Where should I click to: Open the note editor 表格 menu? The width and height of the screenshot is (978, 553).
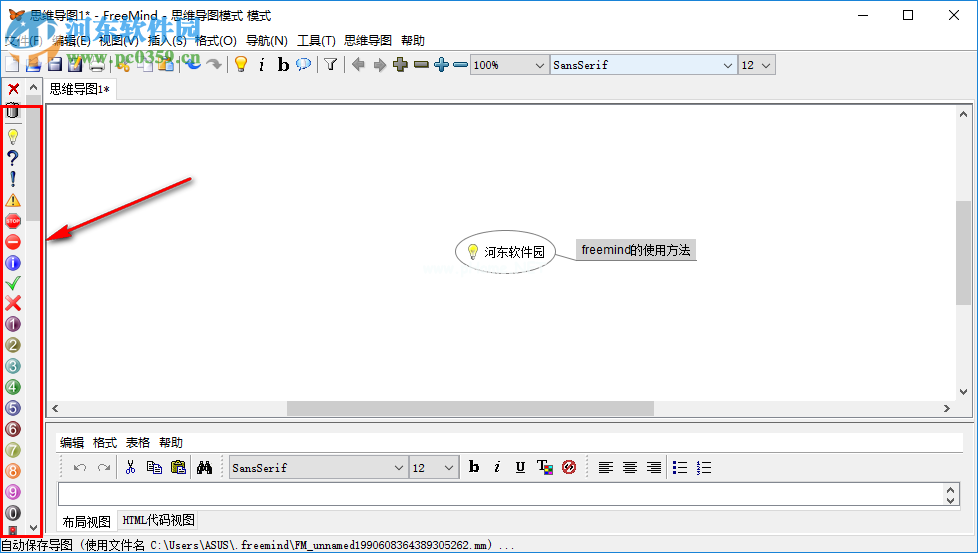[138, 443]
